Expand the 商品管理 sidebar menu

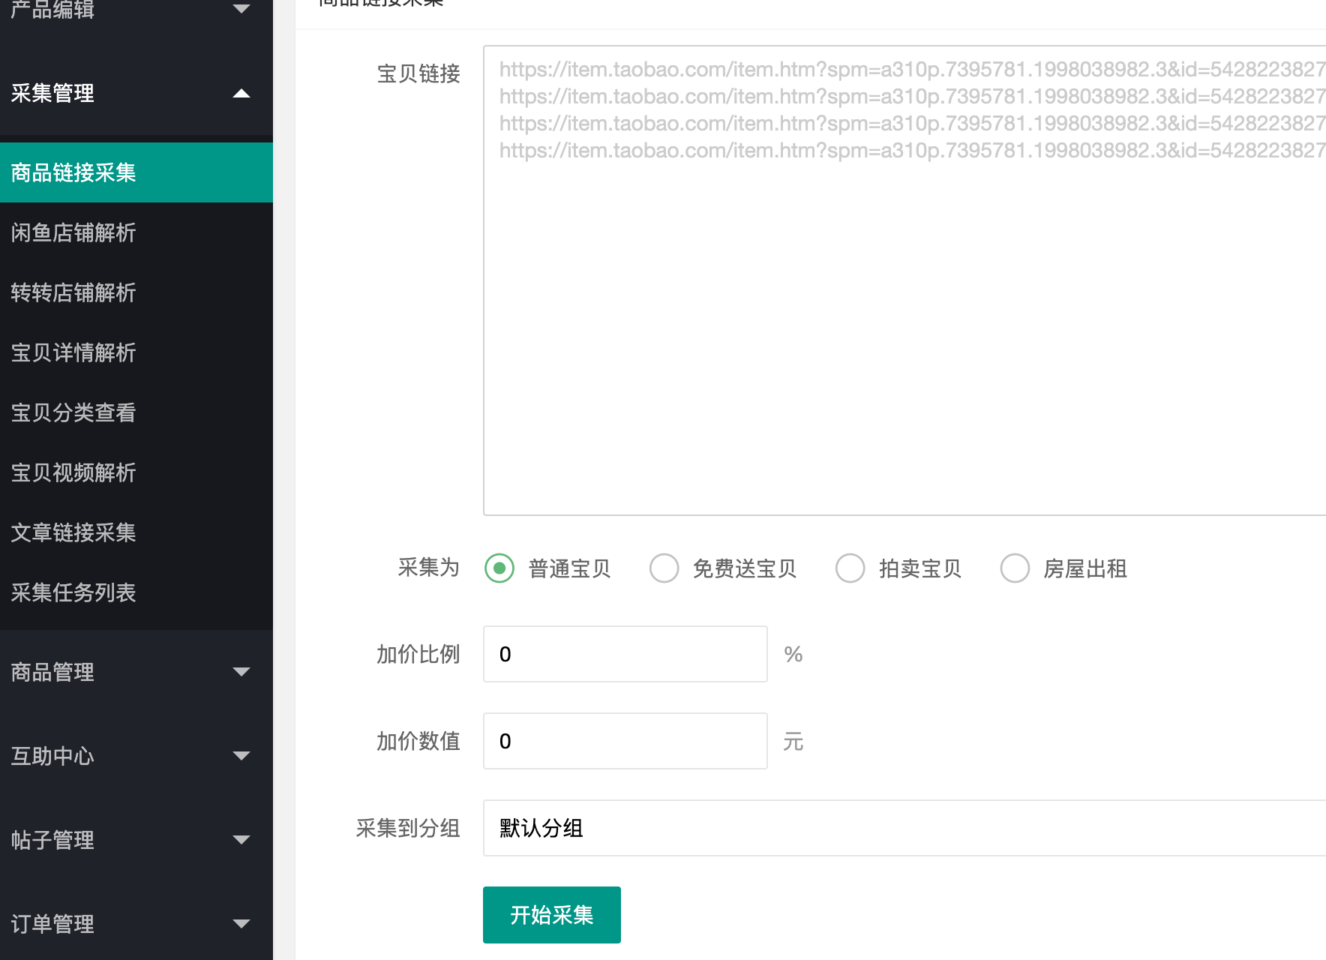click(x=136, y=672)
